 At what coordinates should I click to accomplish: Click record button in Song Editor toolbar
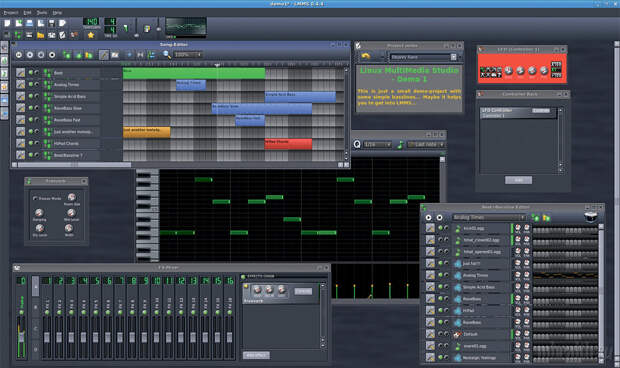point(30,55)
